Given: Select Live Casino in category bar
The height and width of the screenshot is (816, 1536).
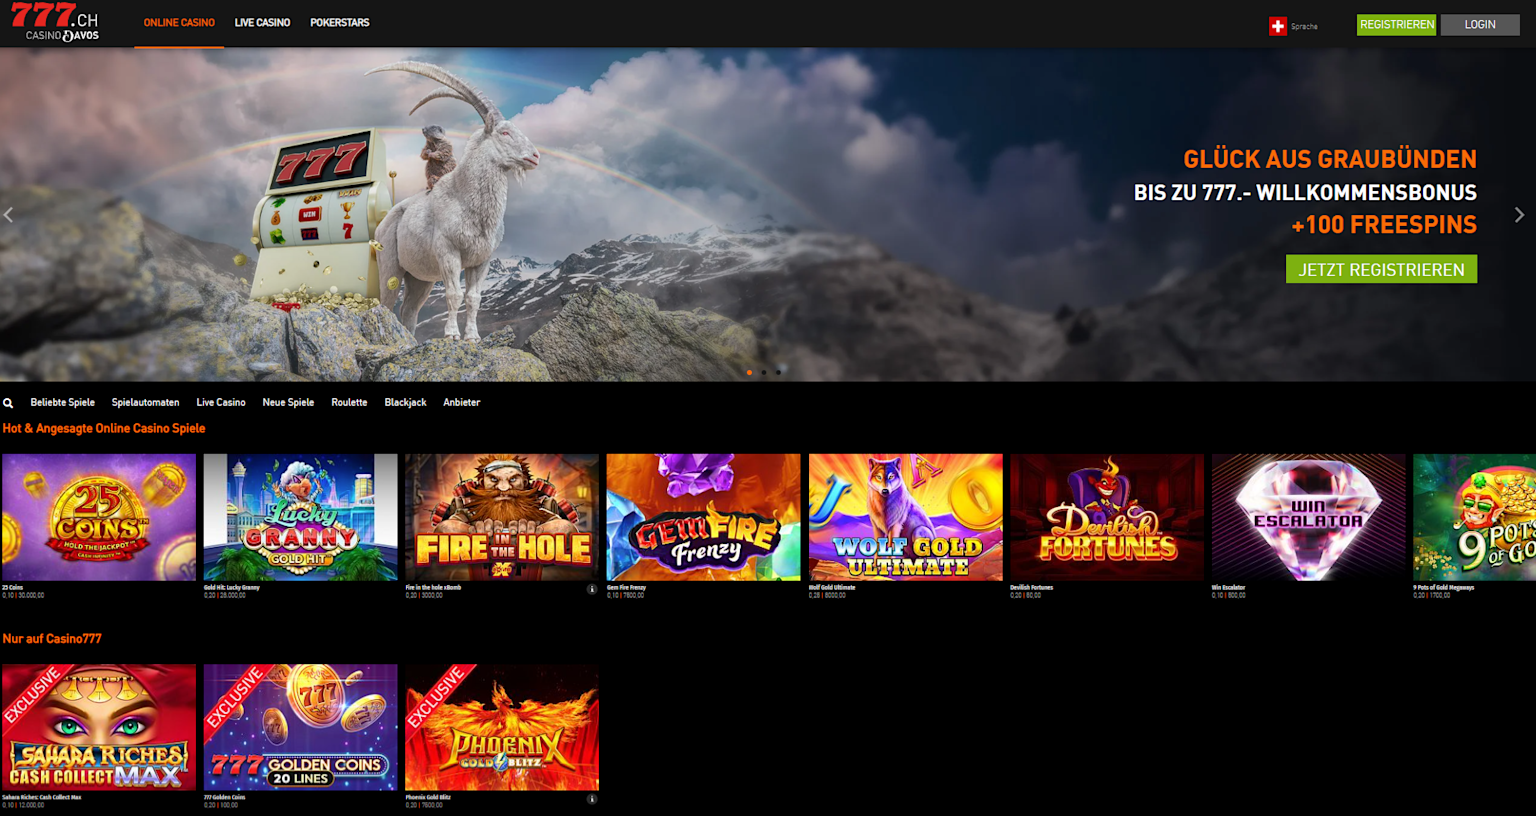Looking at the screenshot, I should coord(221,403).
